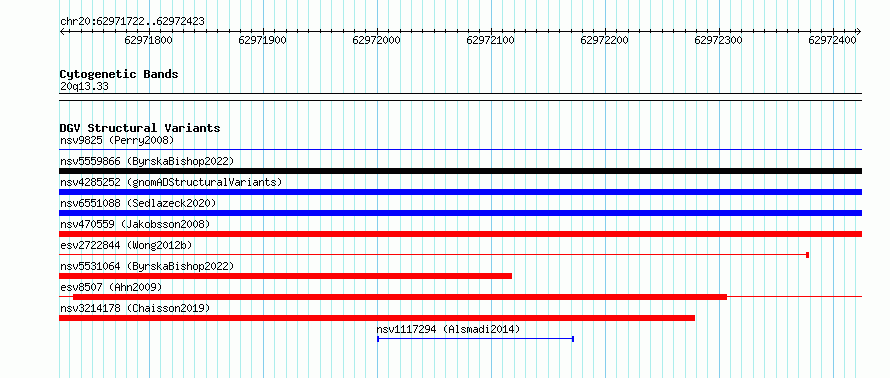Select the blue nsv6551088 feature bar
This screenshot has height=378, width=890.
460,213
